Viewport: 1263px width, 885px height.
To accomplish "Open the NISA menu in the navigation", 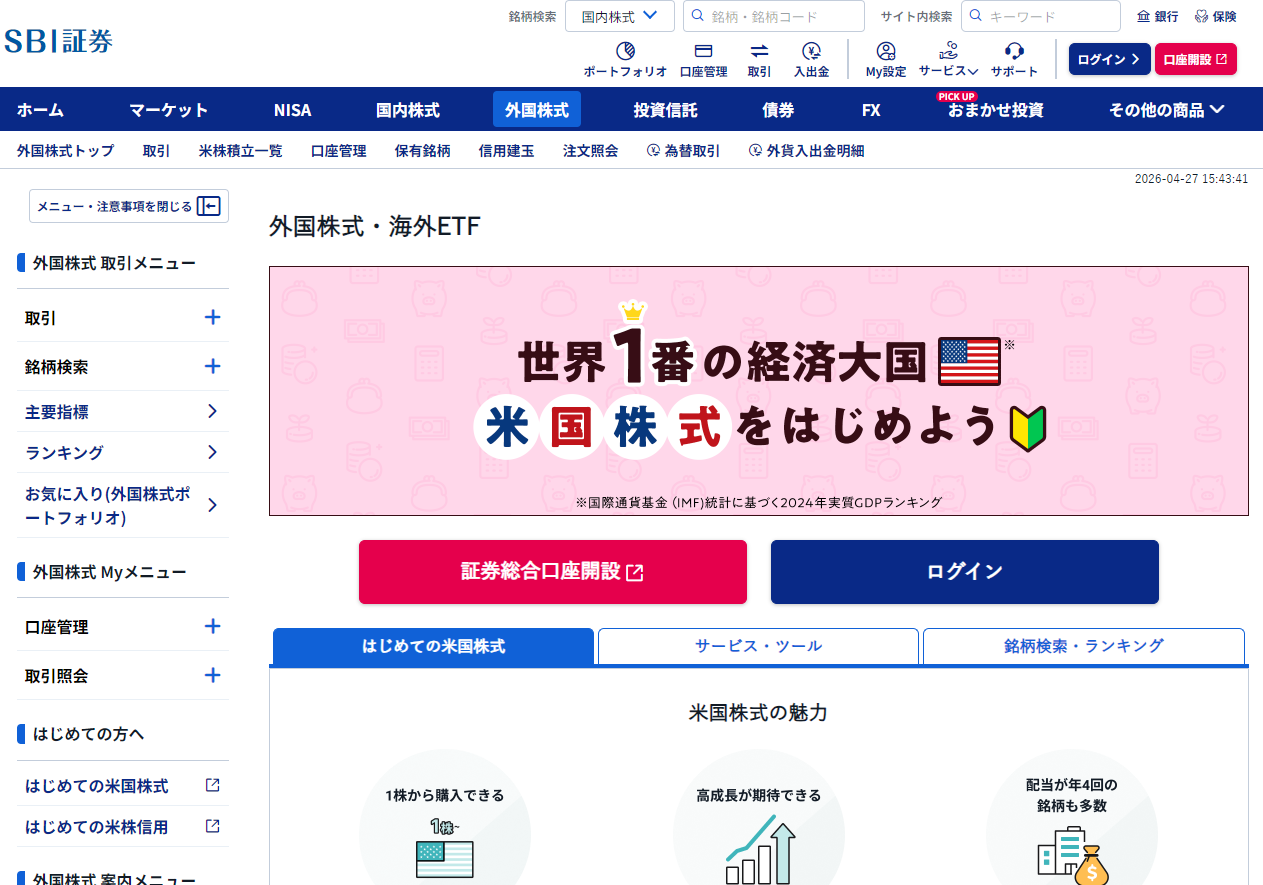I will [x=292, y=109].
